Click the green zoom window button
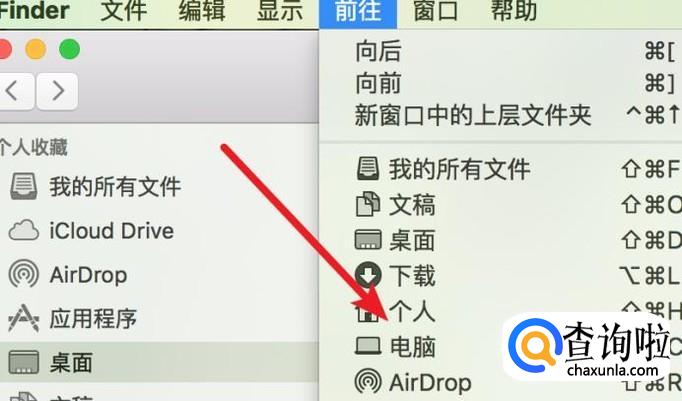Image resolution: width=682 pixels, height=401 pixels. [x=70, y=49]
